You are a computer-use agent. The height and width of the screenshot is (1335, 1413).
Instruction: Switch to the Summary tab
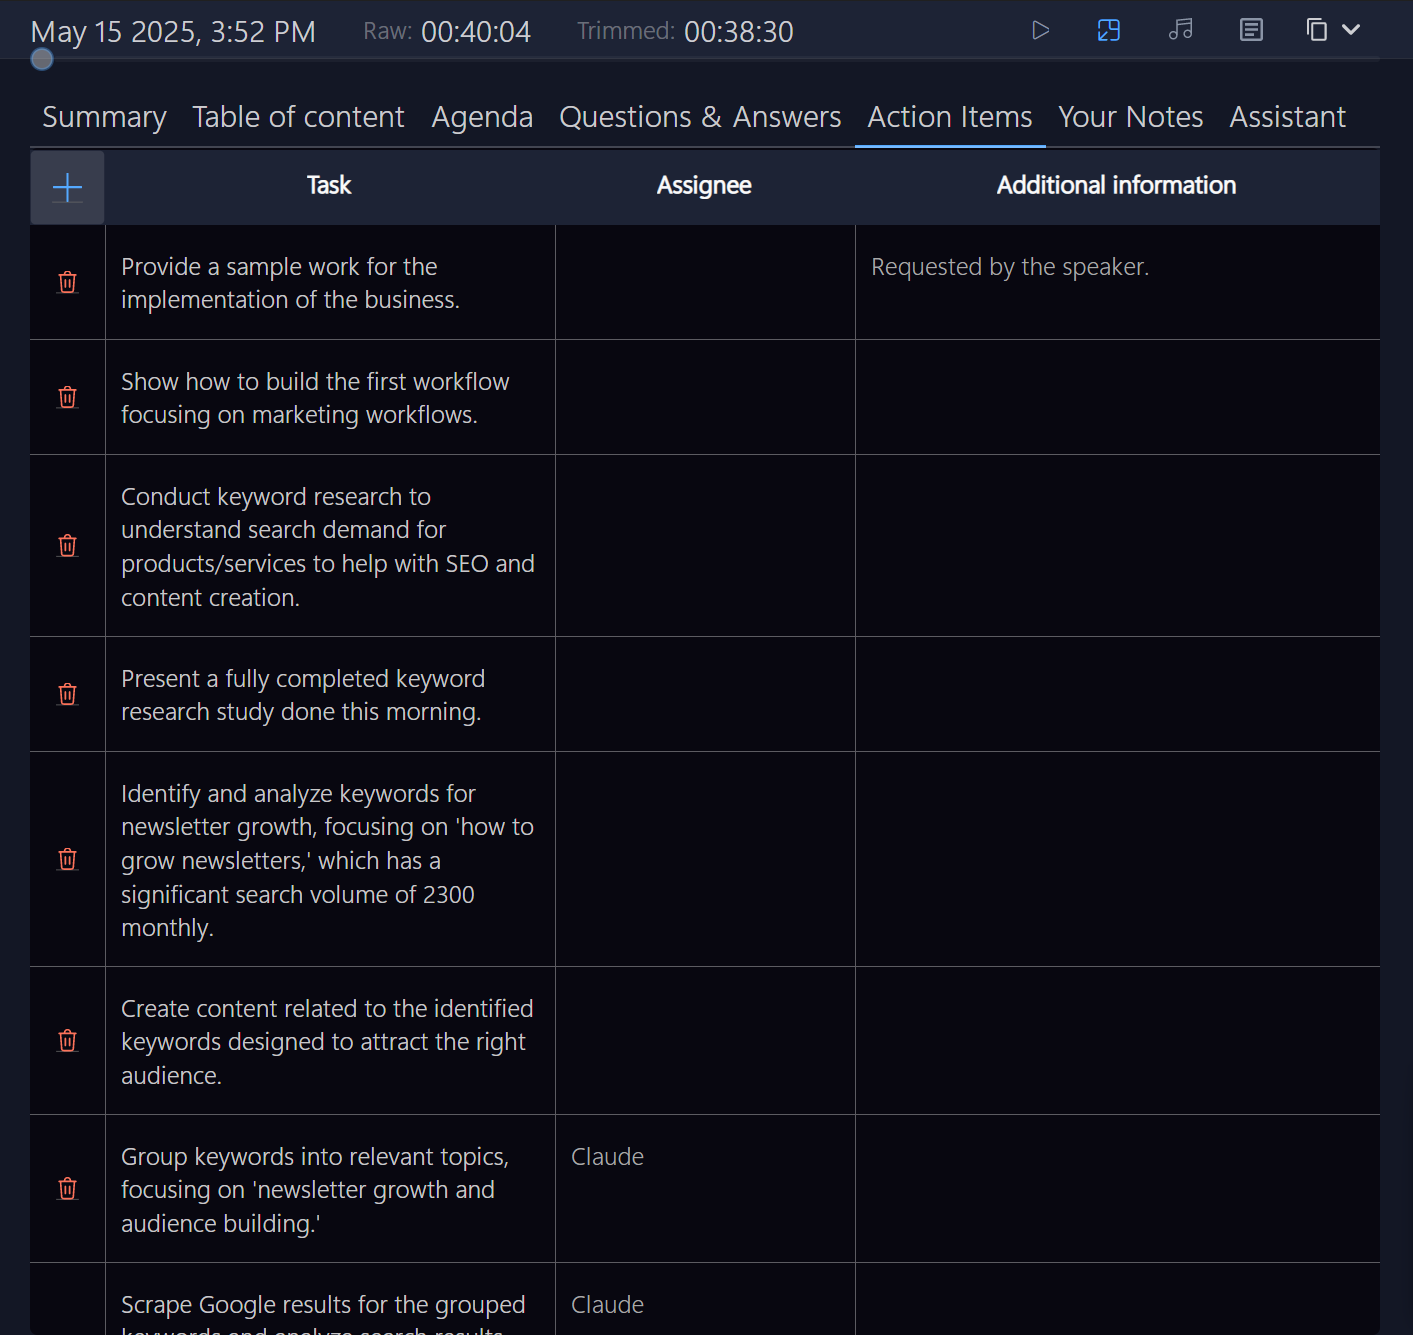104,117
